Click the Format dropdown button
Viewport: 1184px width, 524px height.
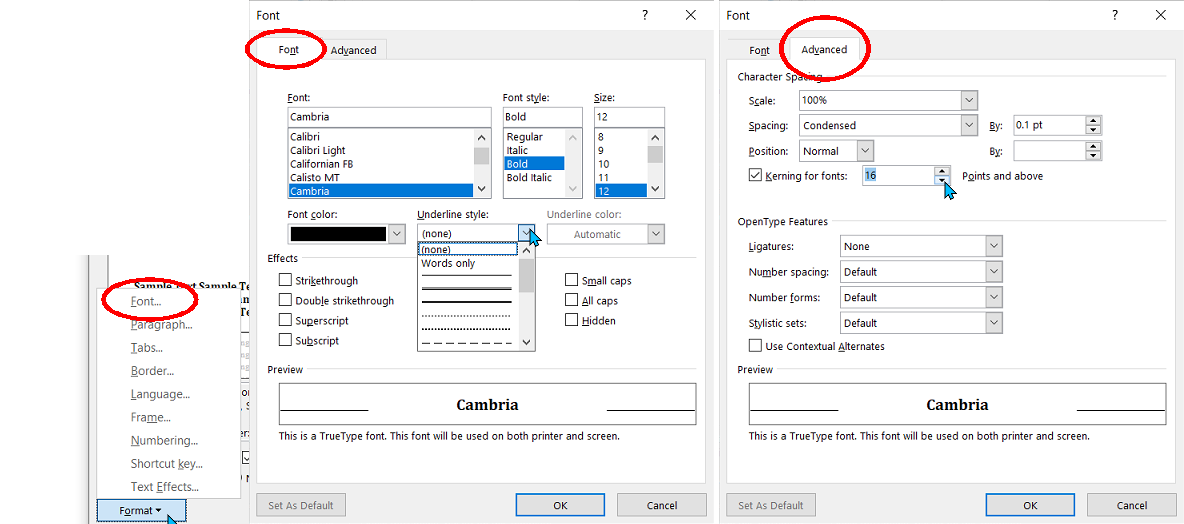pos(141,510)
